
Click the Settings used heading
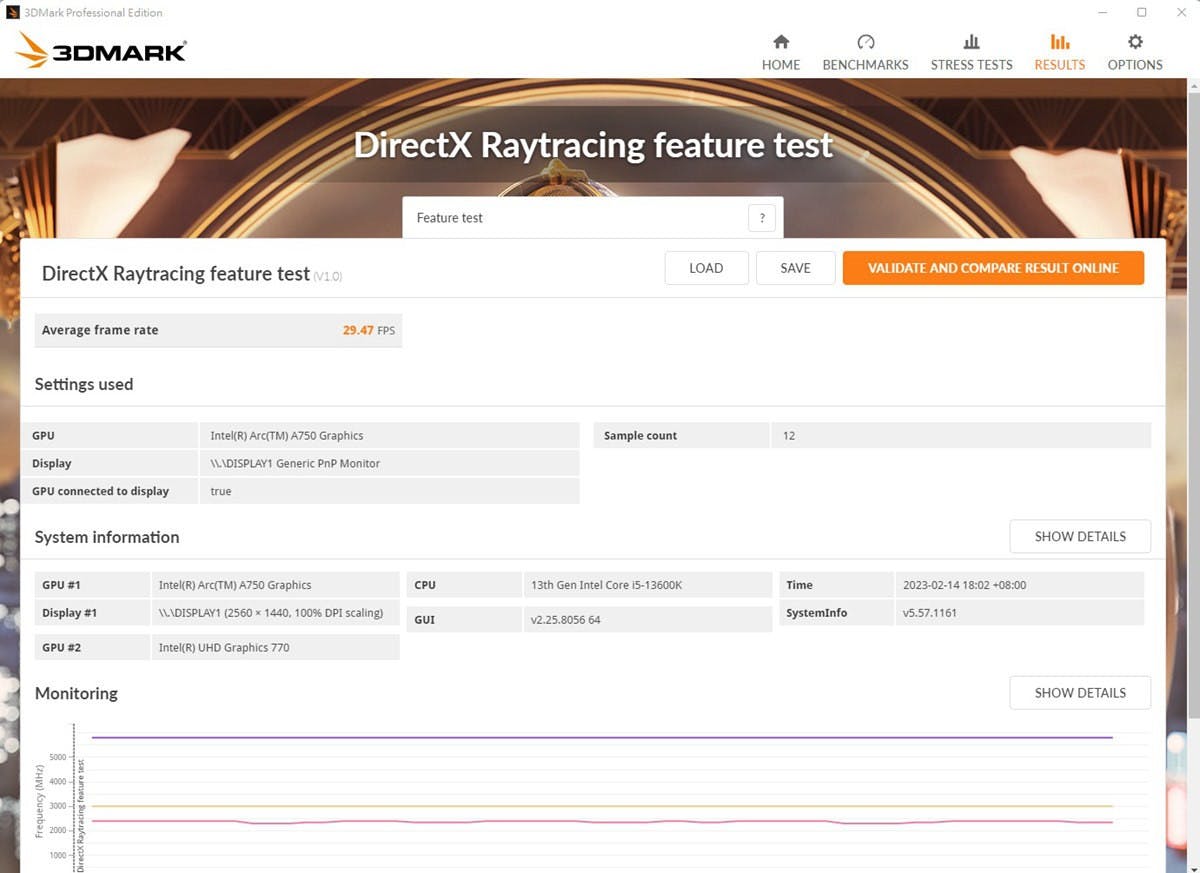tap(84, 384)
